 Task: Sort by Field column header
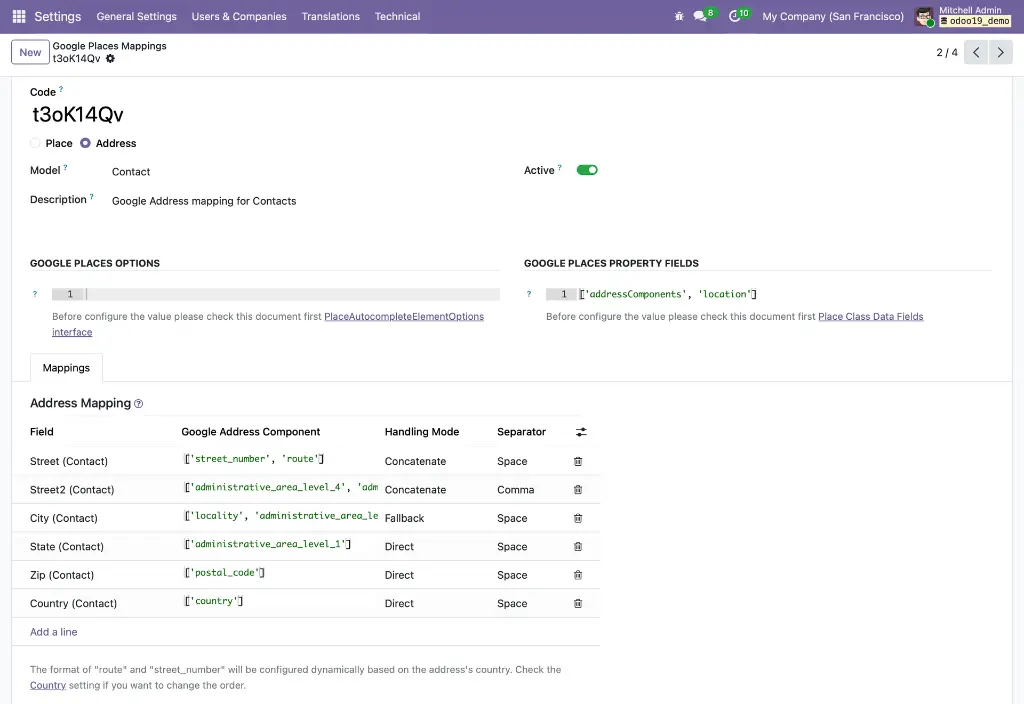(42, 432)
